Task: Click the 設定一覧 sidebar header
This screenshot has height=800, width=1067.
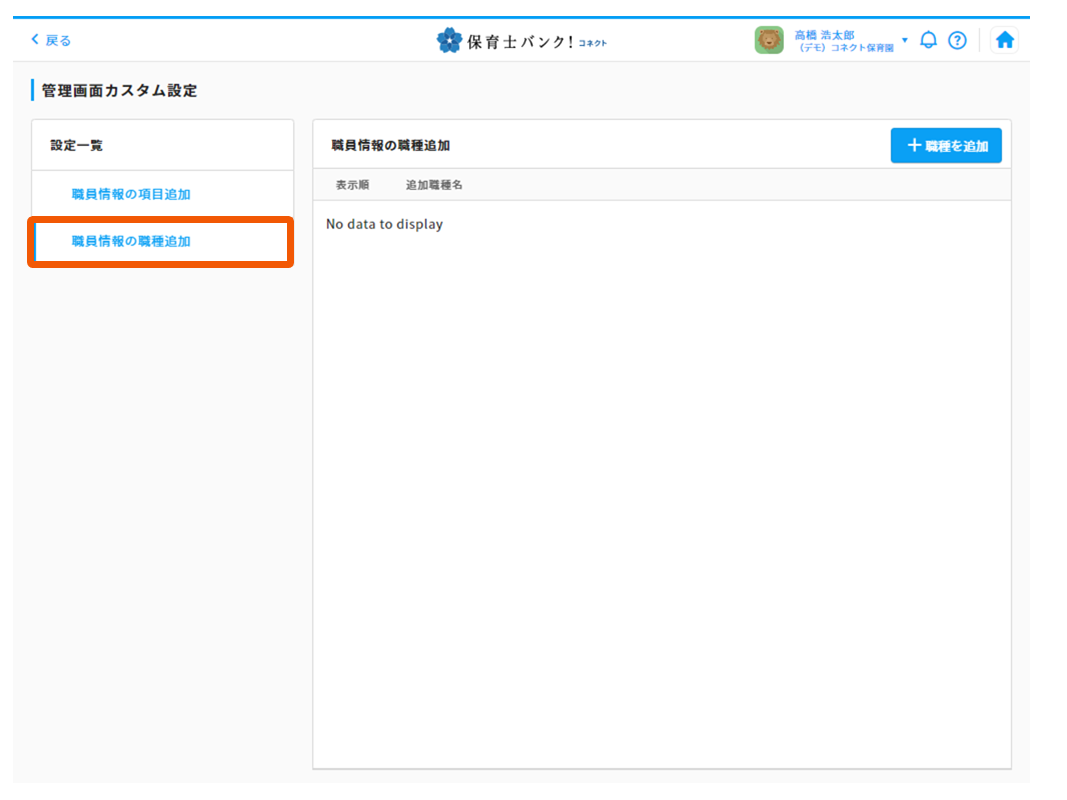Action: coord(77,146)
